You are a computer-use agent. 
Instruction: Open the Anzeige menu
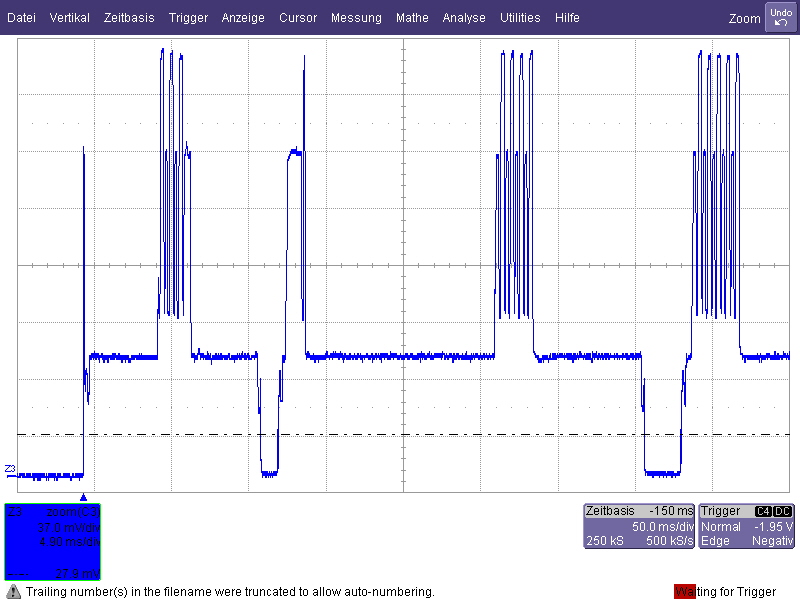243,18
